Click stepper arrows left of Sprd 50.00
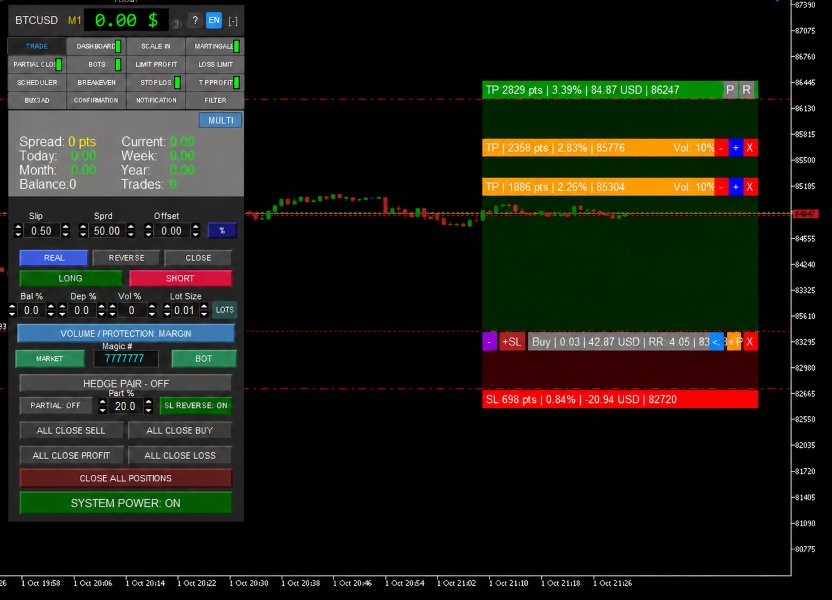The width and height of the screenshot is (832, 600). coord(83,231)
